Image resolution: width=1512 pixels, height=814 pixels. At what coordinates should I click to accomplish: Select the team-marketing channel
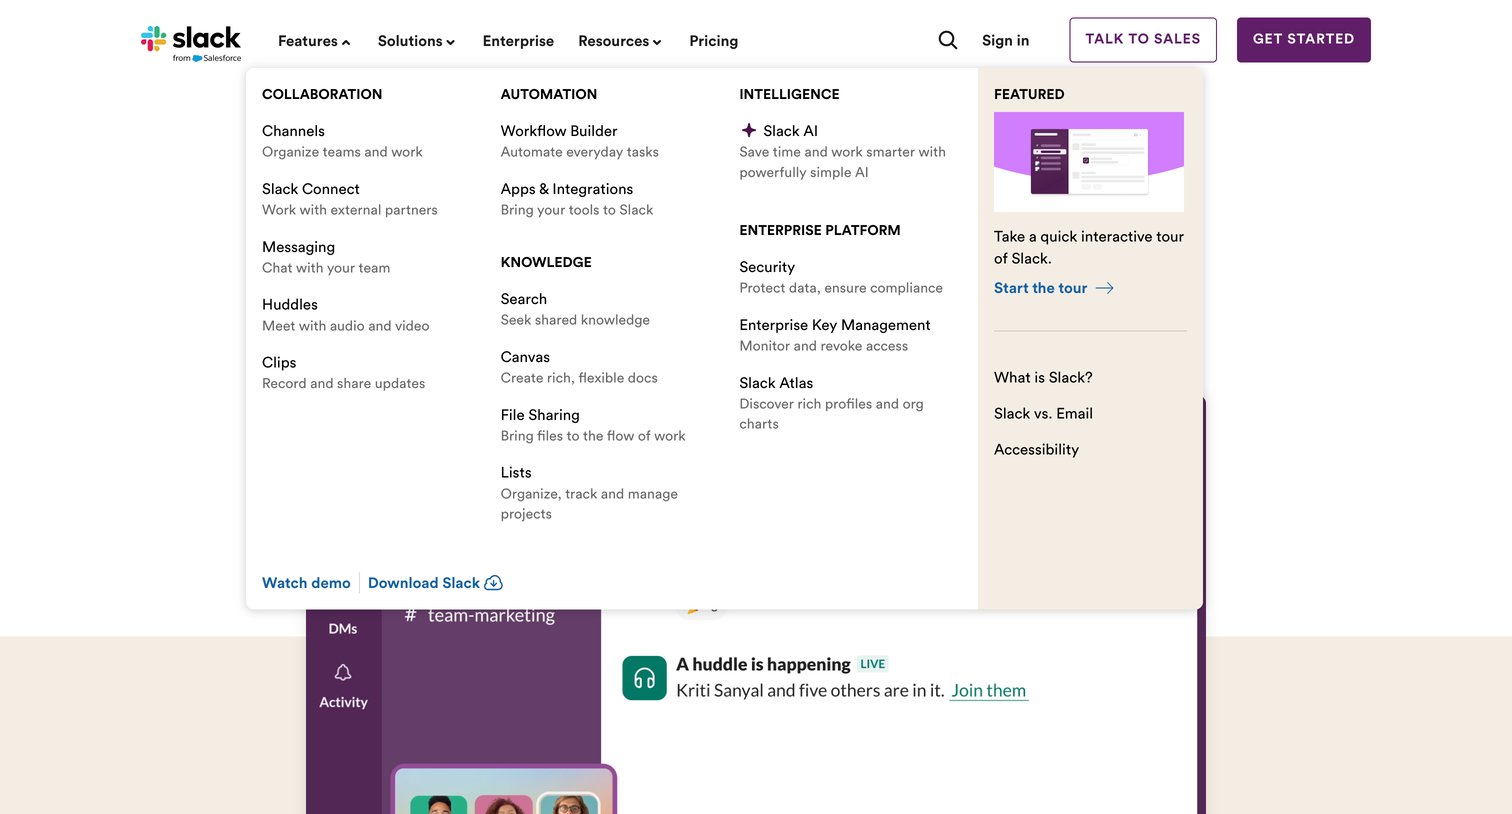(480, 616)
